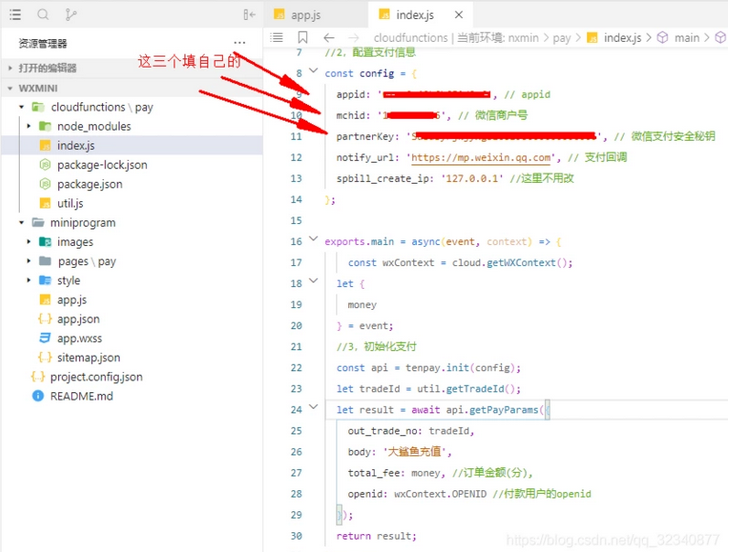Click 'out_trade_no: tradeId,' on line 25
This screenshot has width=735, height=552.
(x=411, y=431)
